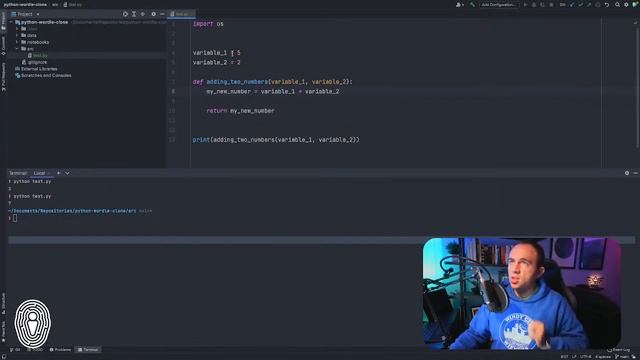Image resolution: width=640 pixels, height=360 pixels.
Task: Click python-wordle-clone in the breadcrumb bar
Action: tap(25, 4)
